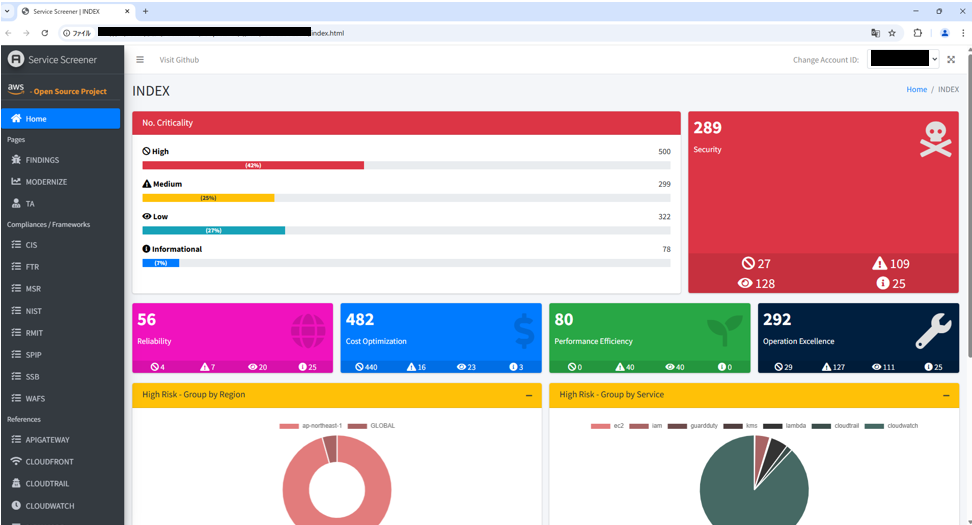Open the FTR framework link

pos(61,267)
